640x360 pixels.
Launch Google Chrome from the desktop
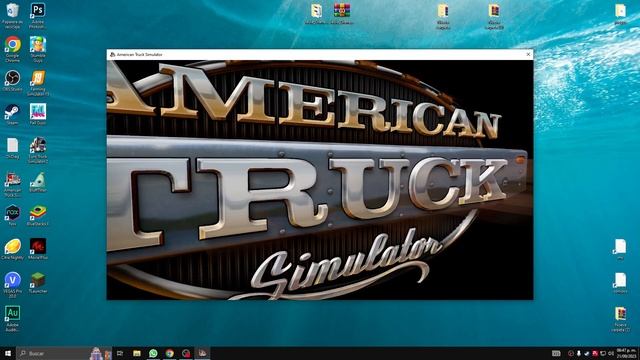[12, 49]
